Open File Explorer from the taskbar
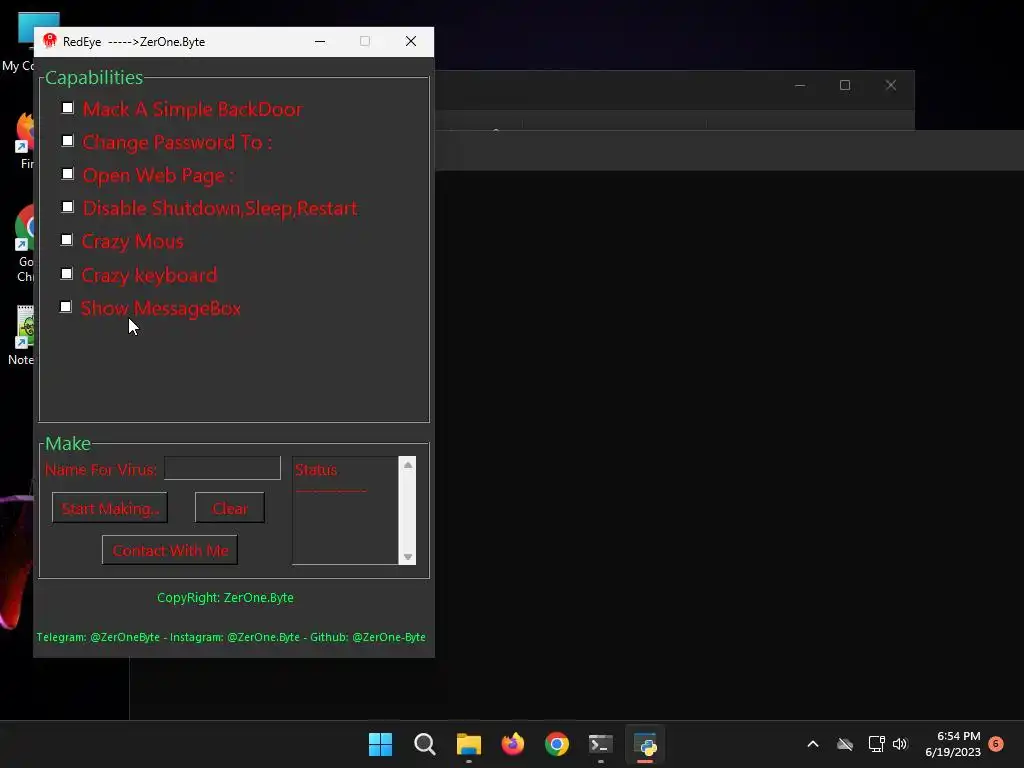The width and height of the screenshot is (1024, 768). [469, 744]
